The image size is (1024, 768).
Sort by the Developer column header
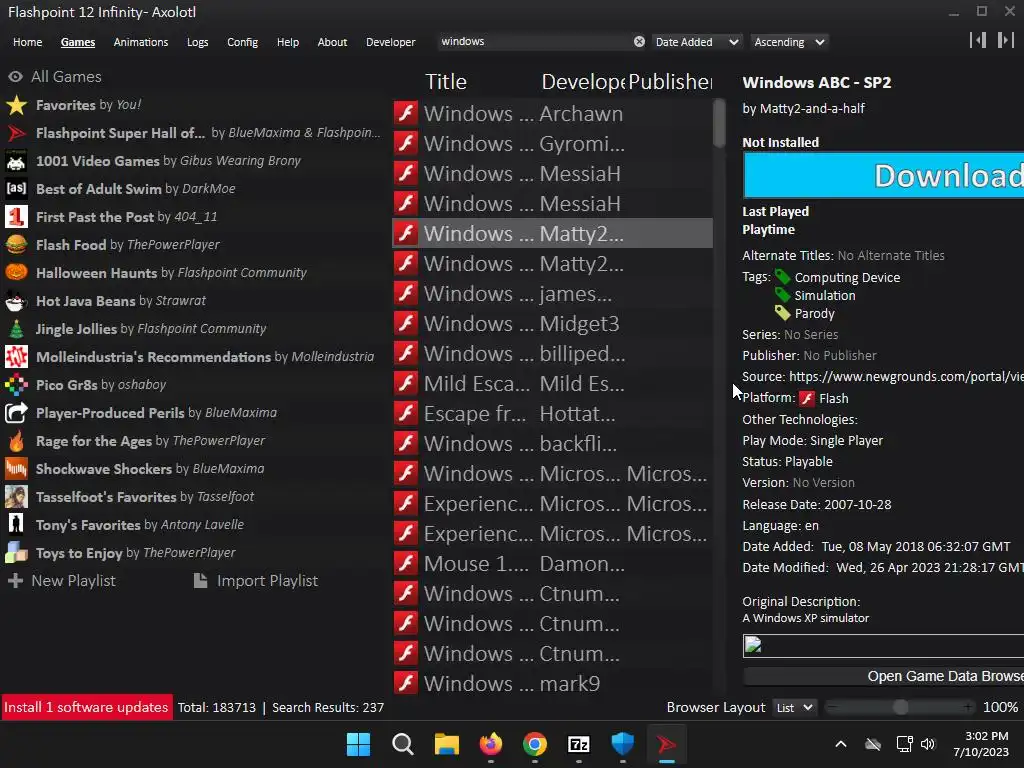[x=583, y=82]
